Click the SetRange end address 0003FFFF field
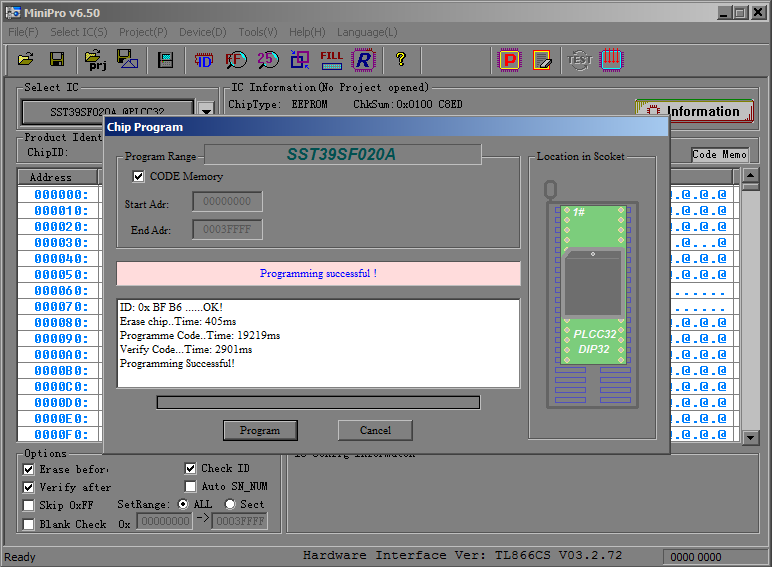Viewport: 772px width, 567px height. click(240, 521)
